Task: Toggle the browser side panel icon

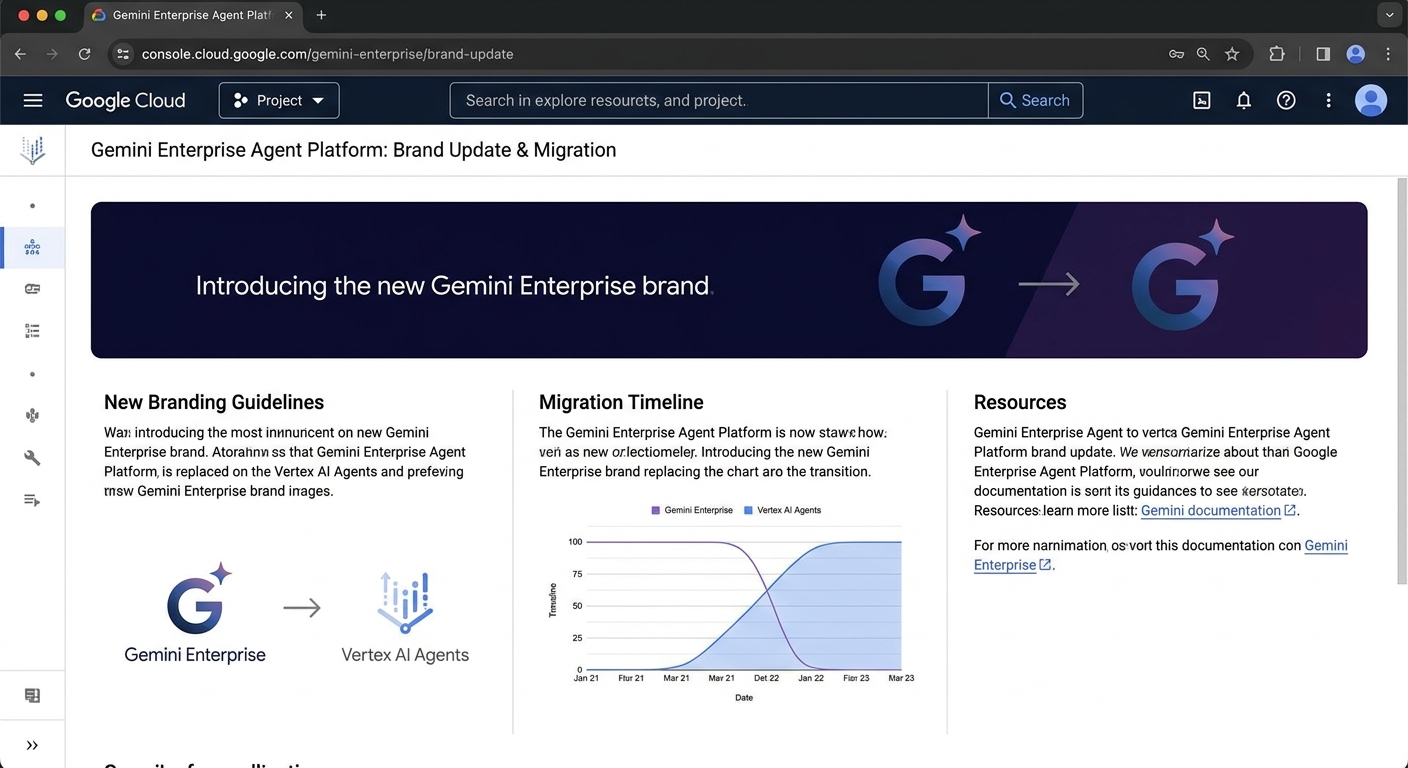Action: pos(1323,54)
